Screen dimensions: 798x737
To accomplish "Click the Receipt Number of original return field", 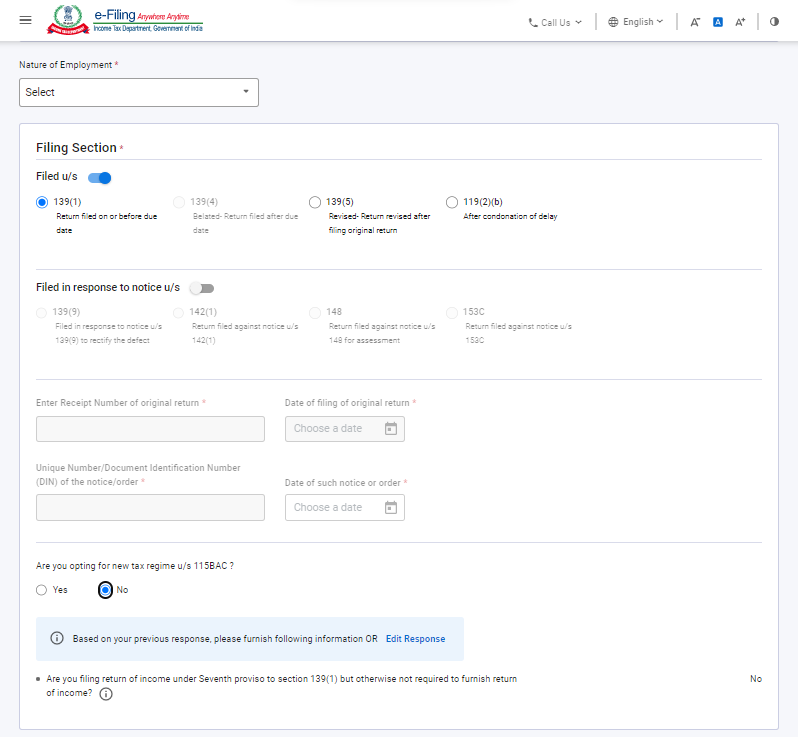I will pyautogui.click(x=150, y=429).
